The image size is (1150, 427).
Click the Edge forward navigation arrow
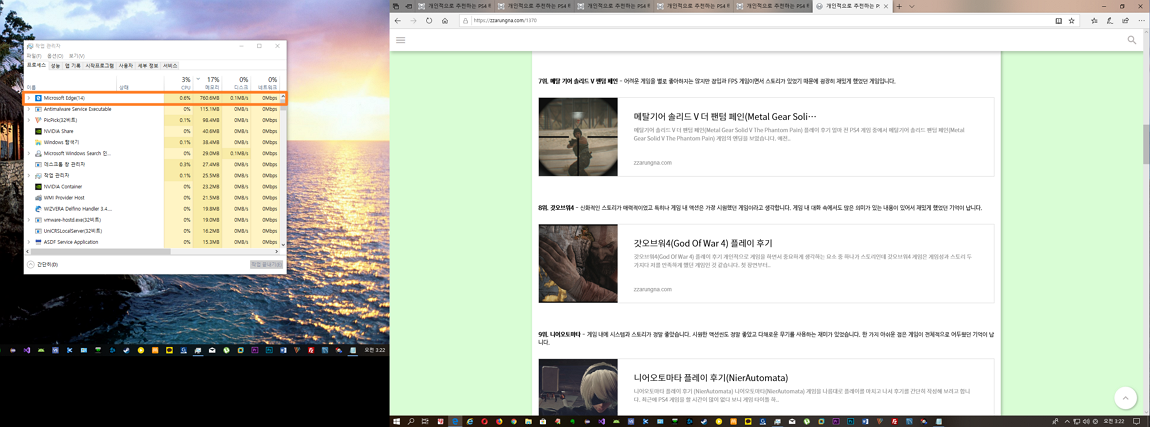pos(414,21)
